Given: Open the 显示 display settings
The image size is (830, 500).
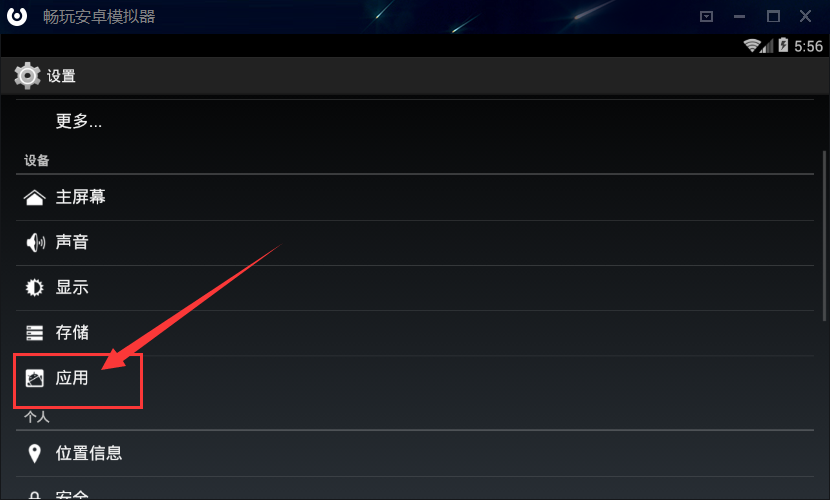Looking at the screenshot, I should (415, 288).
